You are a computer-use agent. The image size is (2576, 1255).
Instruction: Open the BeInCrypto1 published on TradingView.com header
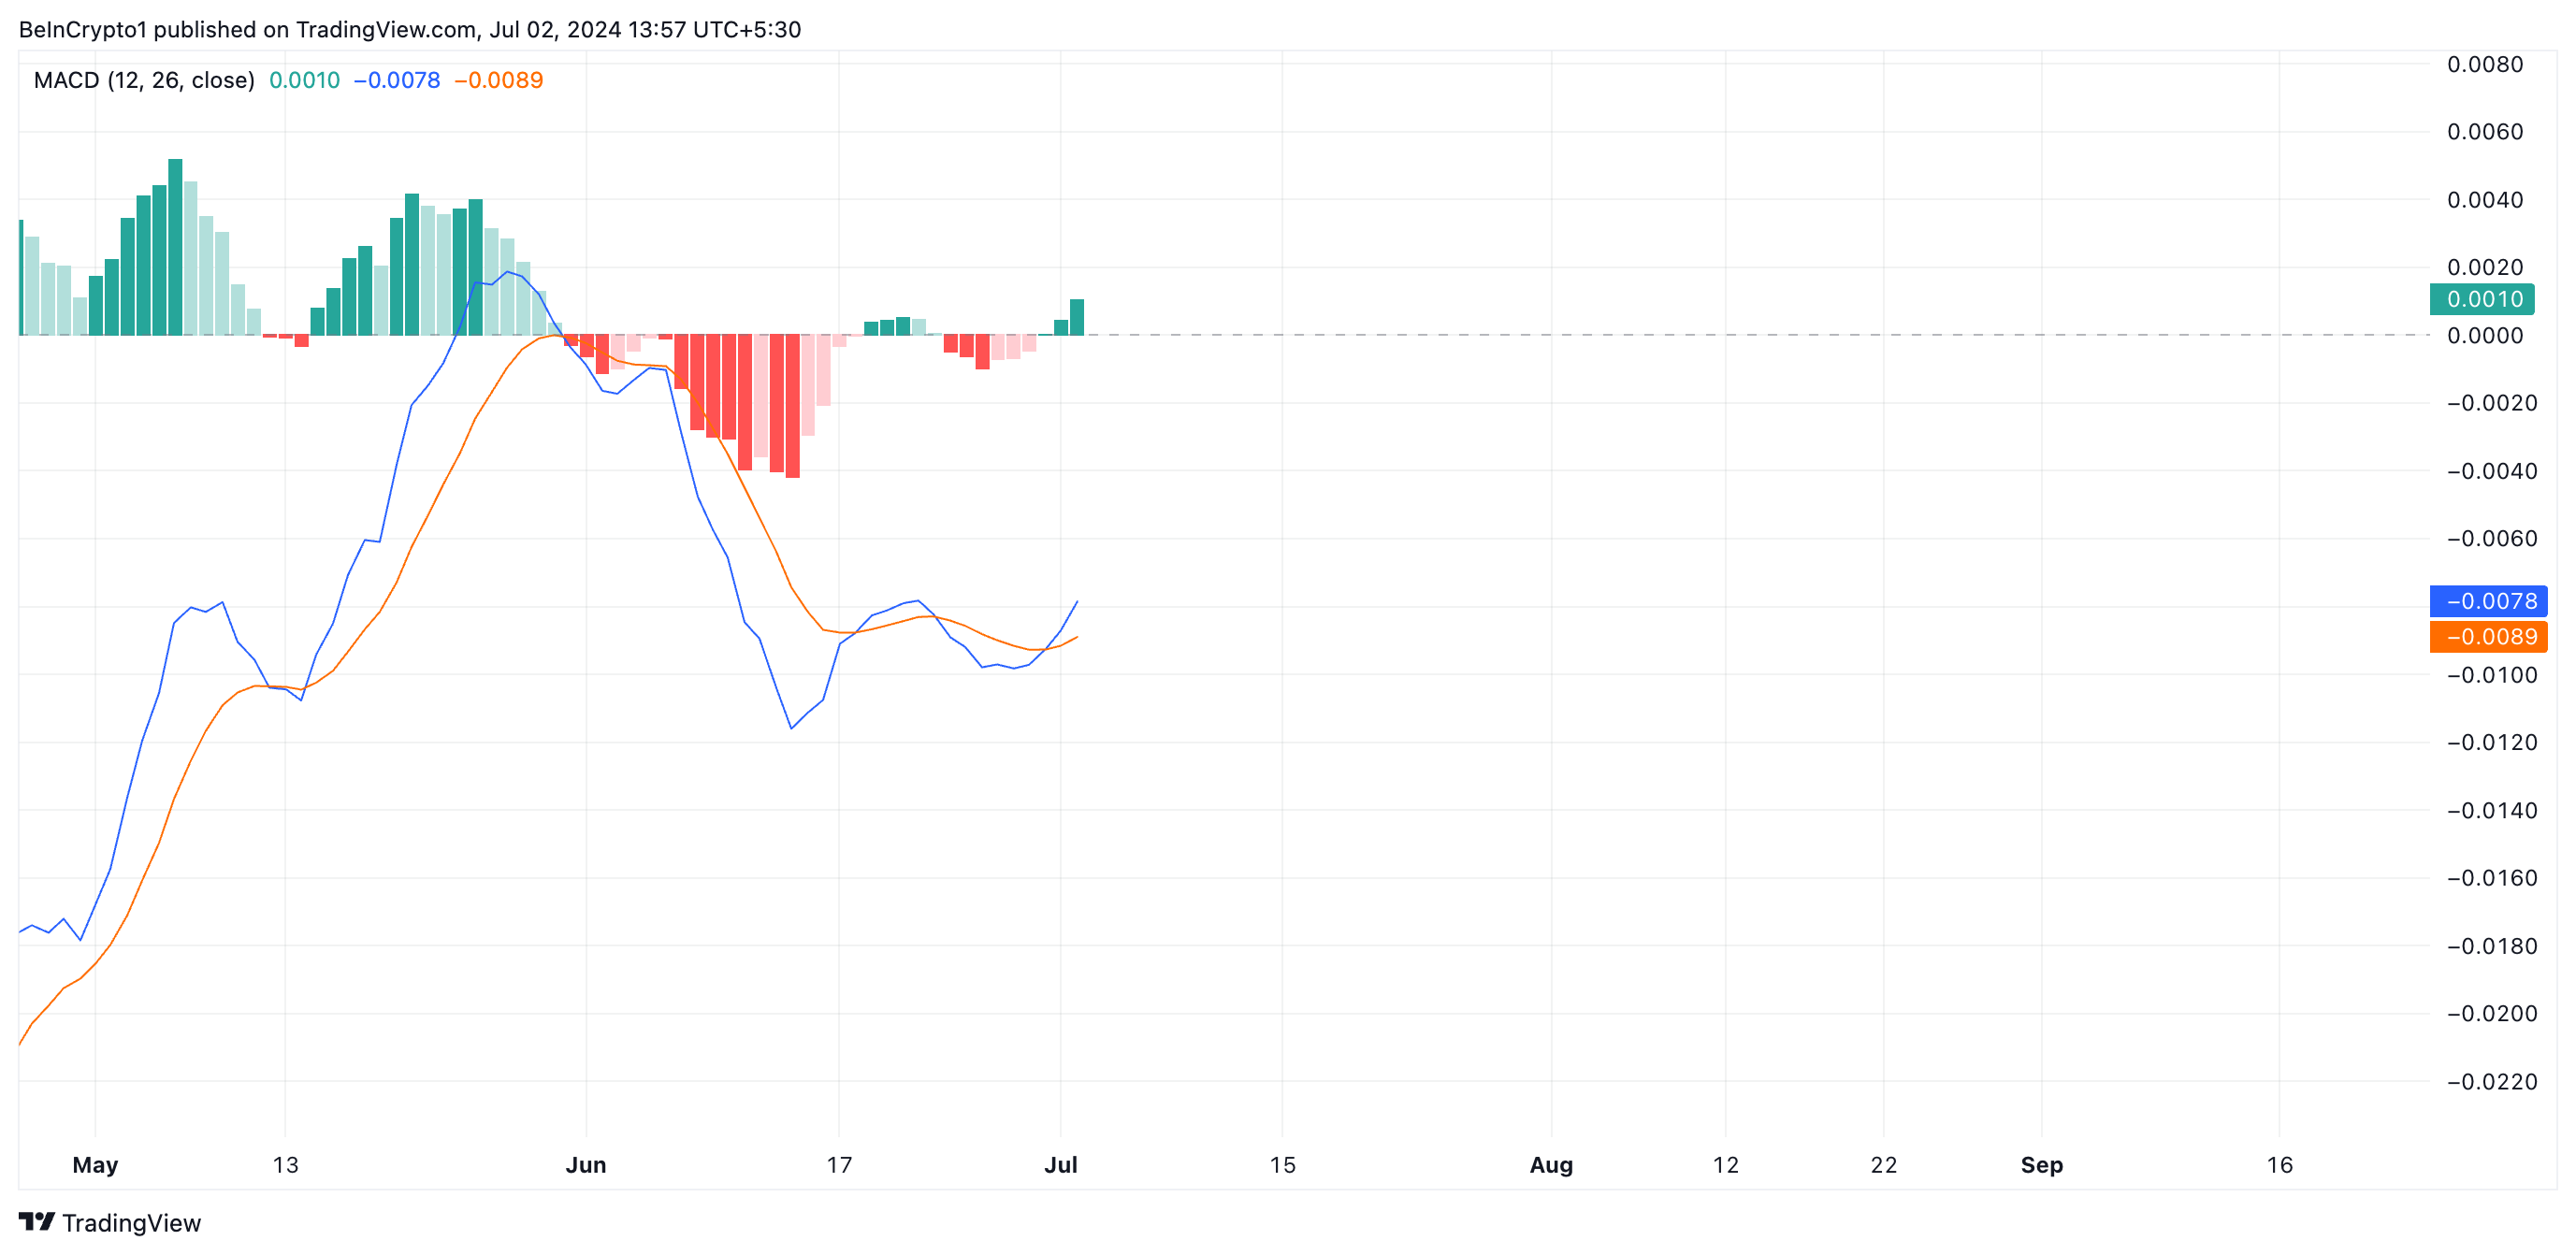coord(409,29)
